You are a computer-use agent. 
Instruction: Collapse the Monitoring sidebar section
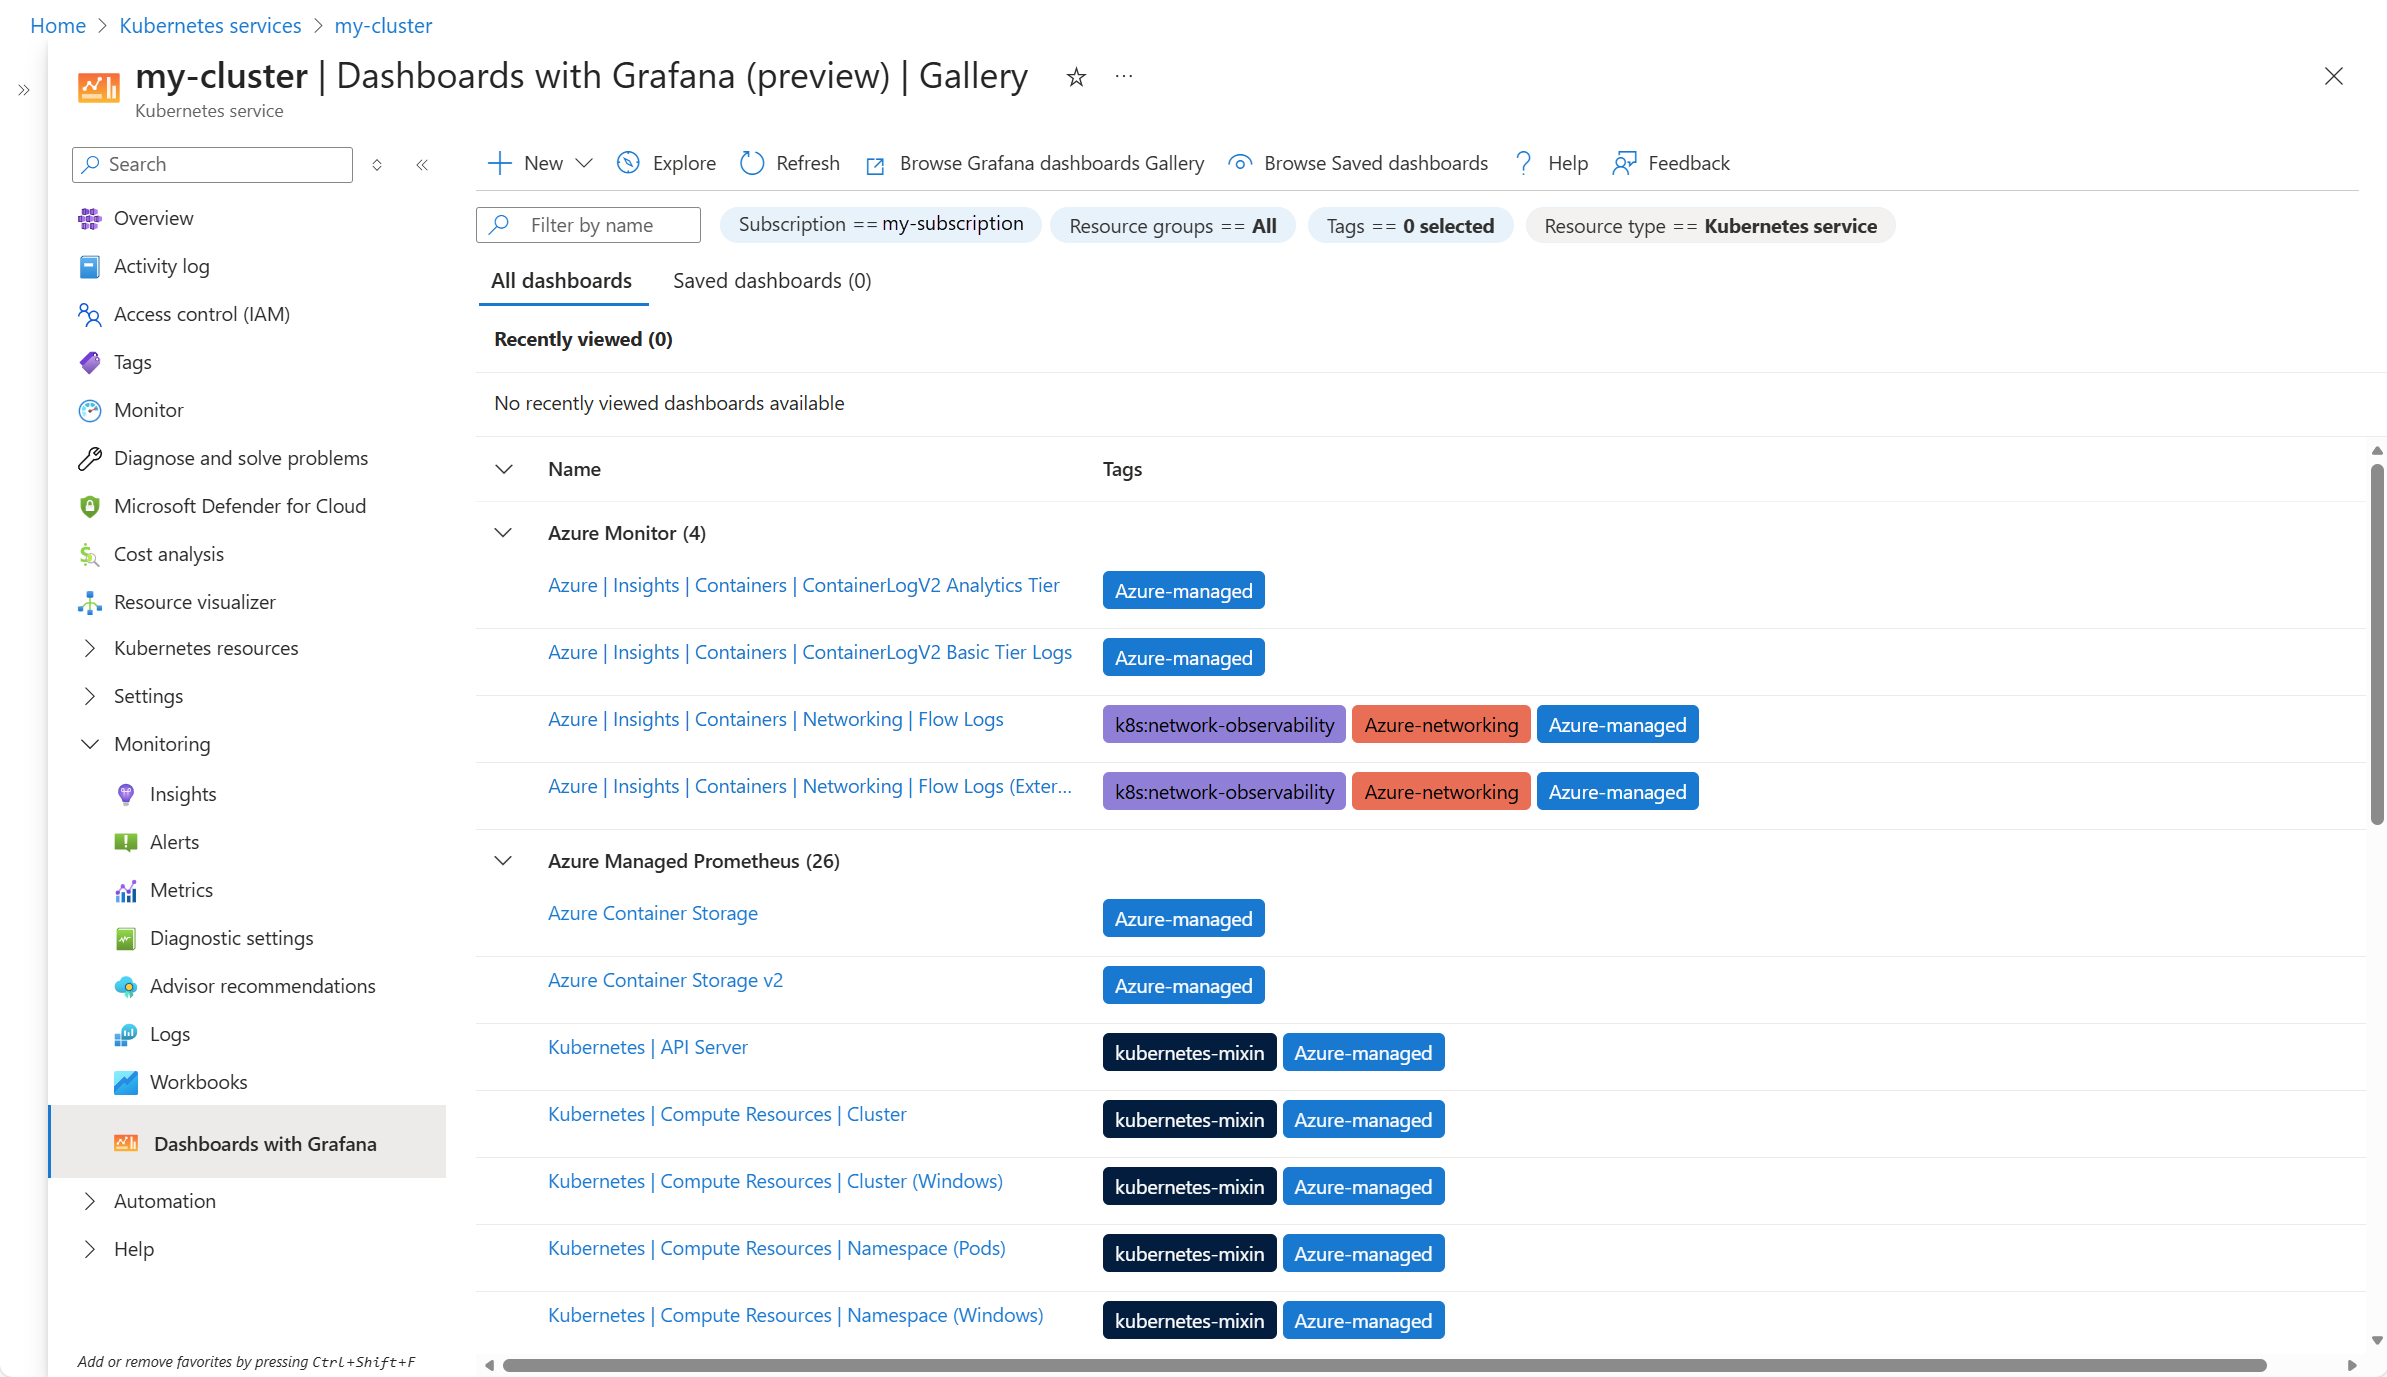90,744
